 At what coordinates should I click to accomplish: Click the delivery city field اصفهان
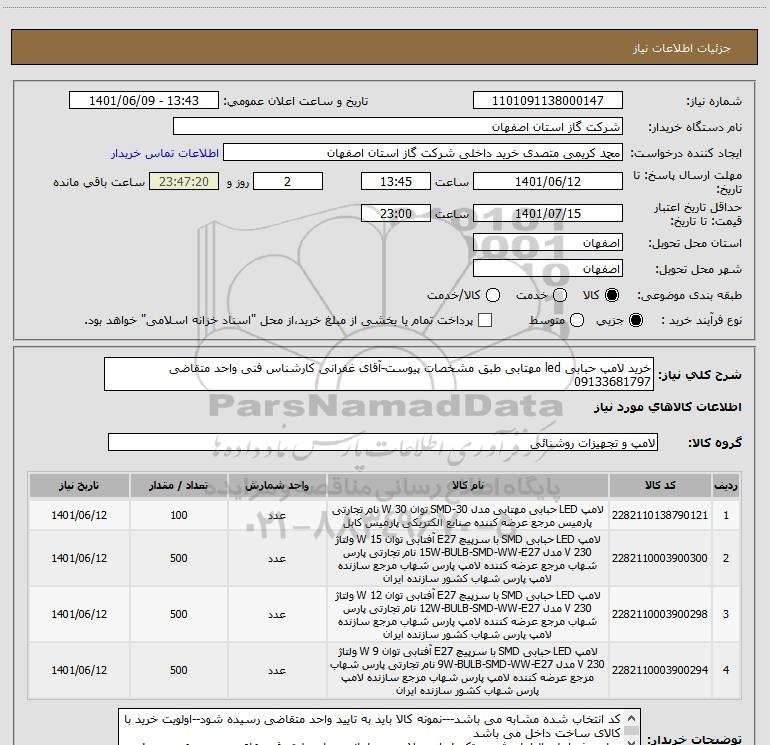[x=548, y=269]
